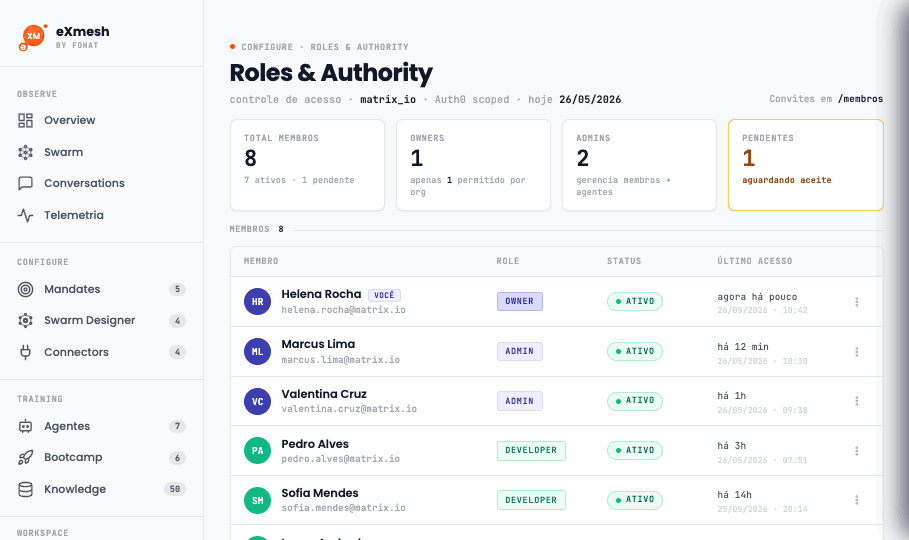The image size is (909, 540).
Task: Click the SM avatar of Sofia Mendes
Action: [x=257, y=501]
